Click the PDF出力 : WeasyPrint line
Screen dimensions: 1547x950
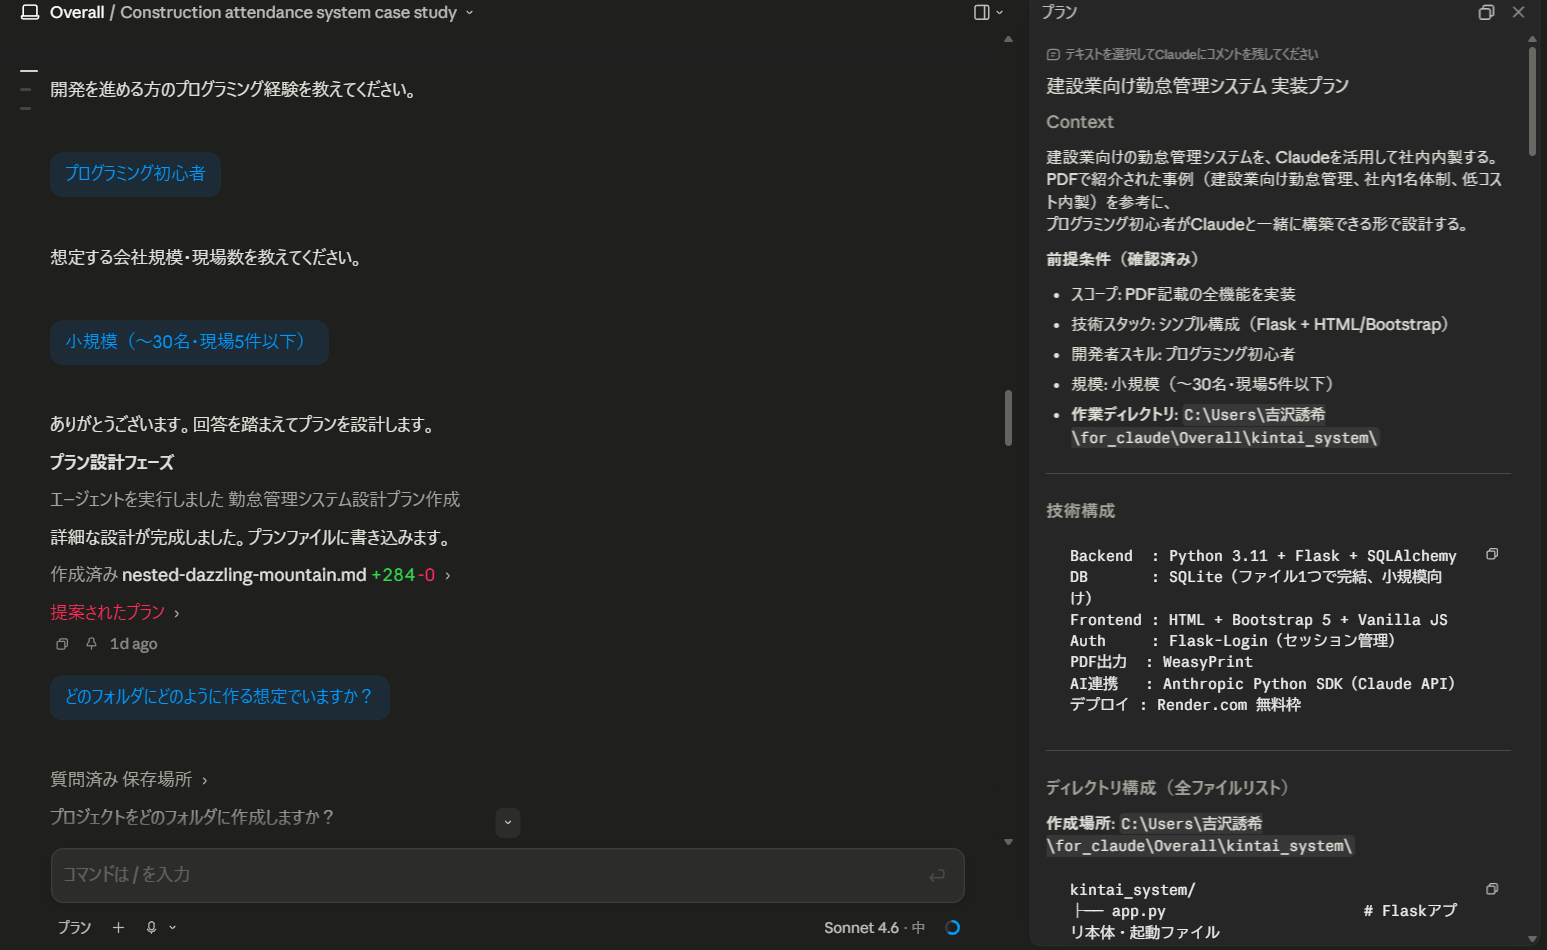(1161, 662)
